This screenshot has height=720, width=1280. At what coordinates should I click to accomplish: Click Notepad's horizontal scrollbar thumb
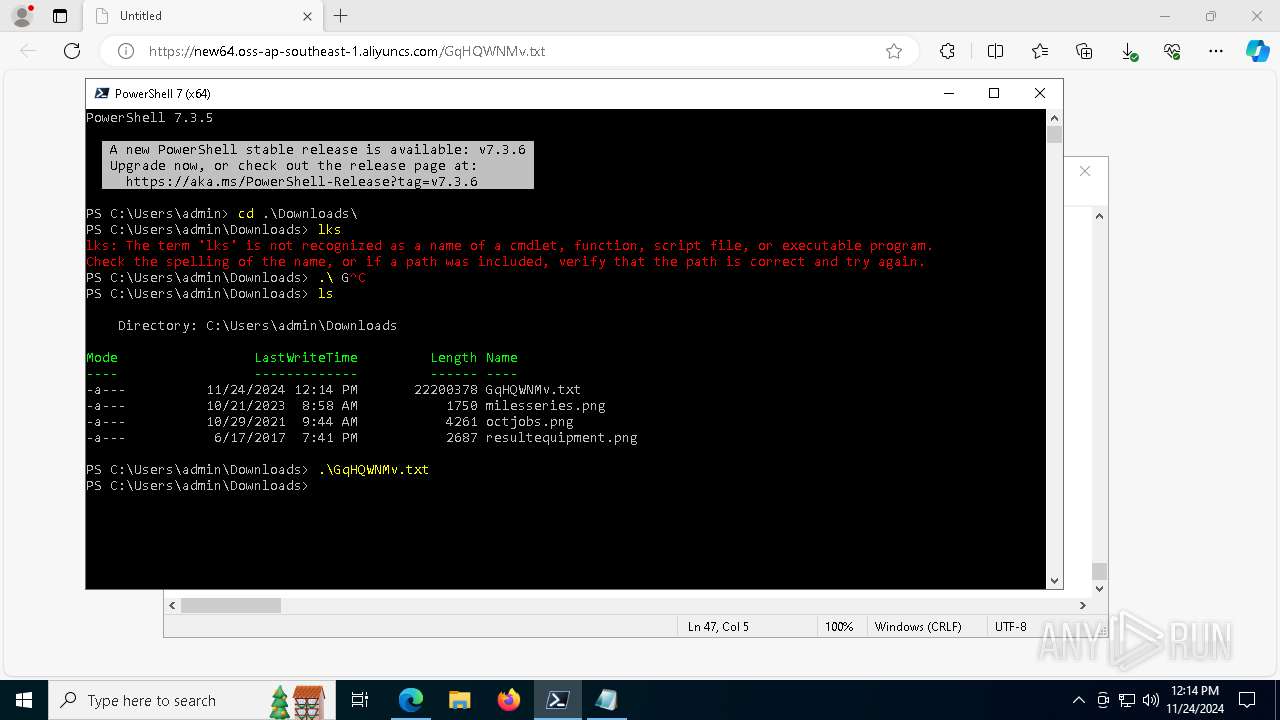click(231, 605)
